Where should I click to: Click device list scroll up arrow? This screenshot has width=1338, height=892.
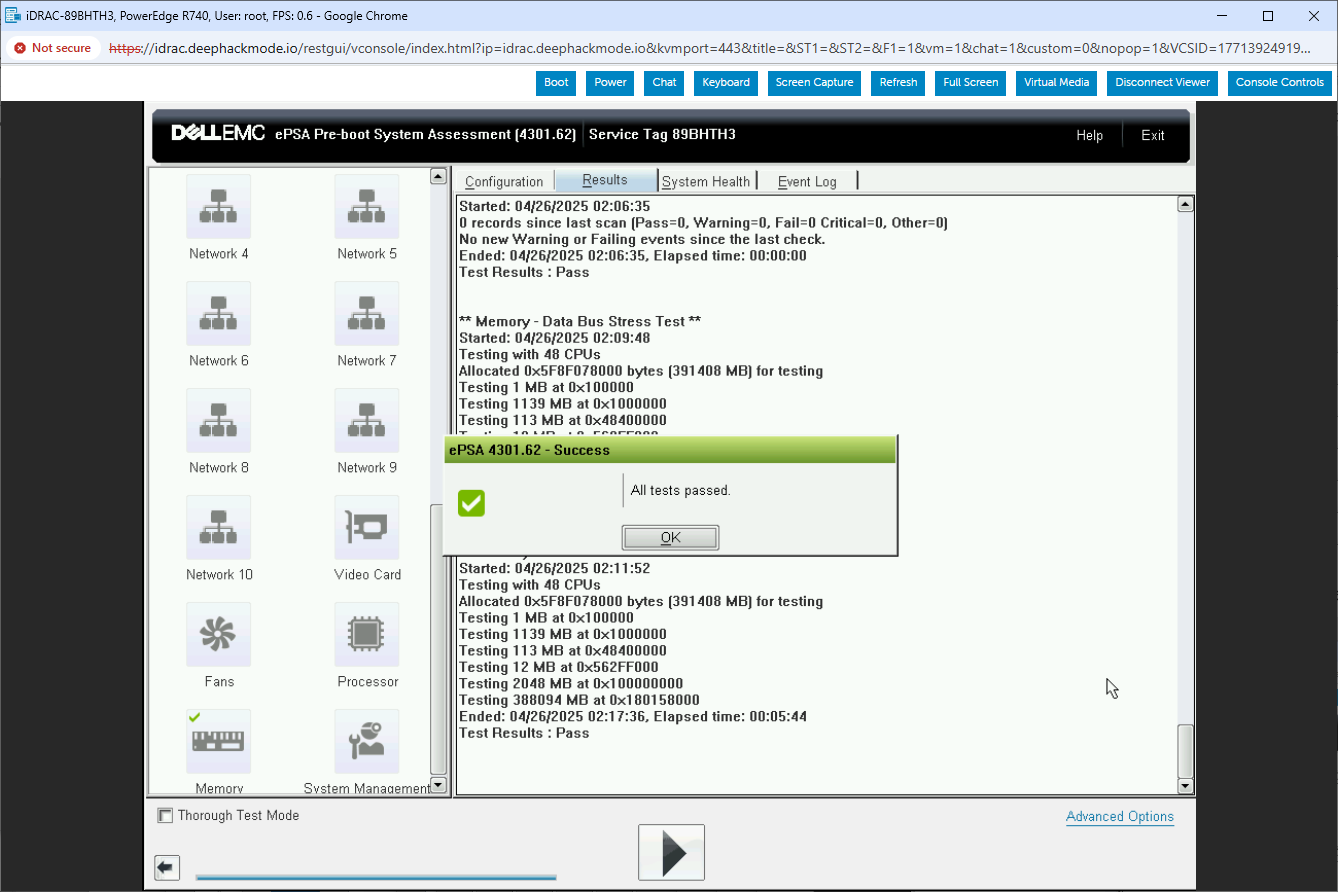pyautogui.click(x=438, y=177)
